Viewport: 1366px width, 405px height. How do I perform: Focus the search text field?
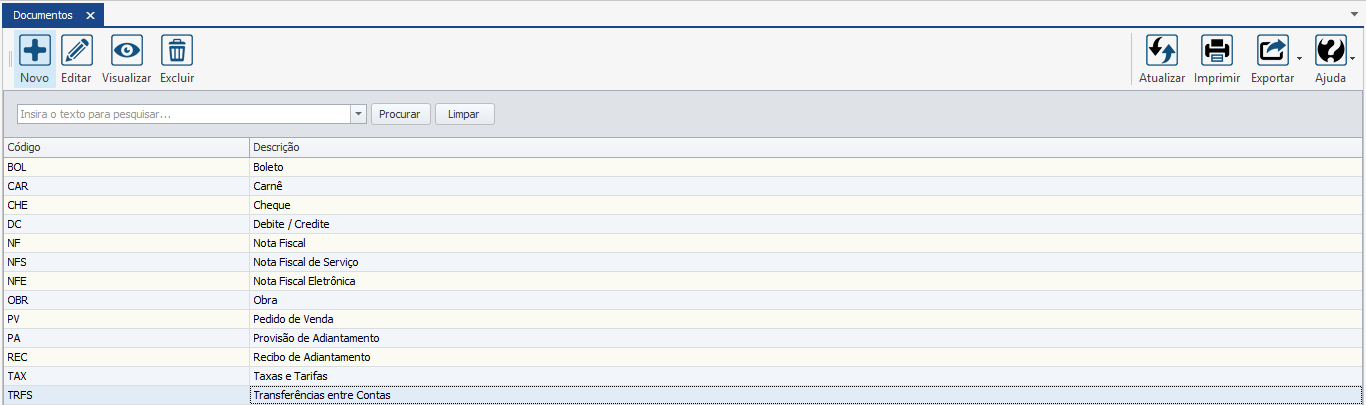tap(184, 114)
